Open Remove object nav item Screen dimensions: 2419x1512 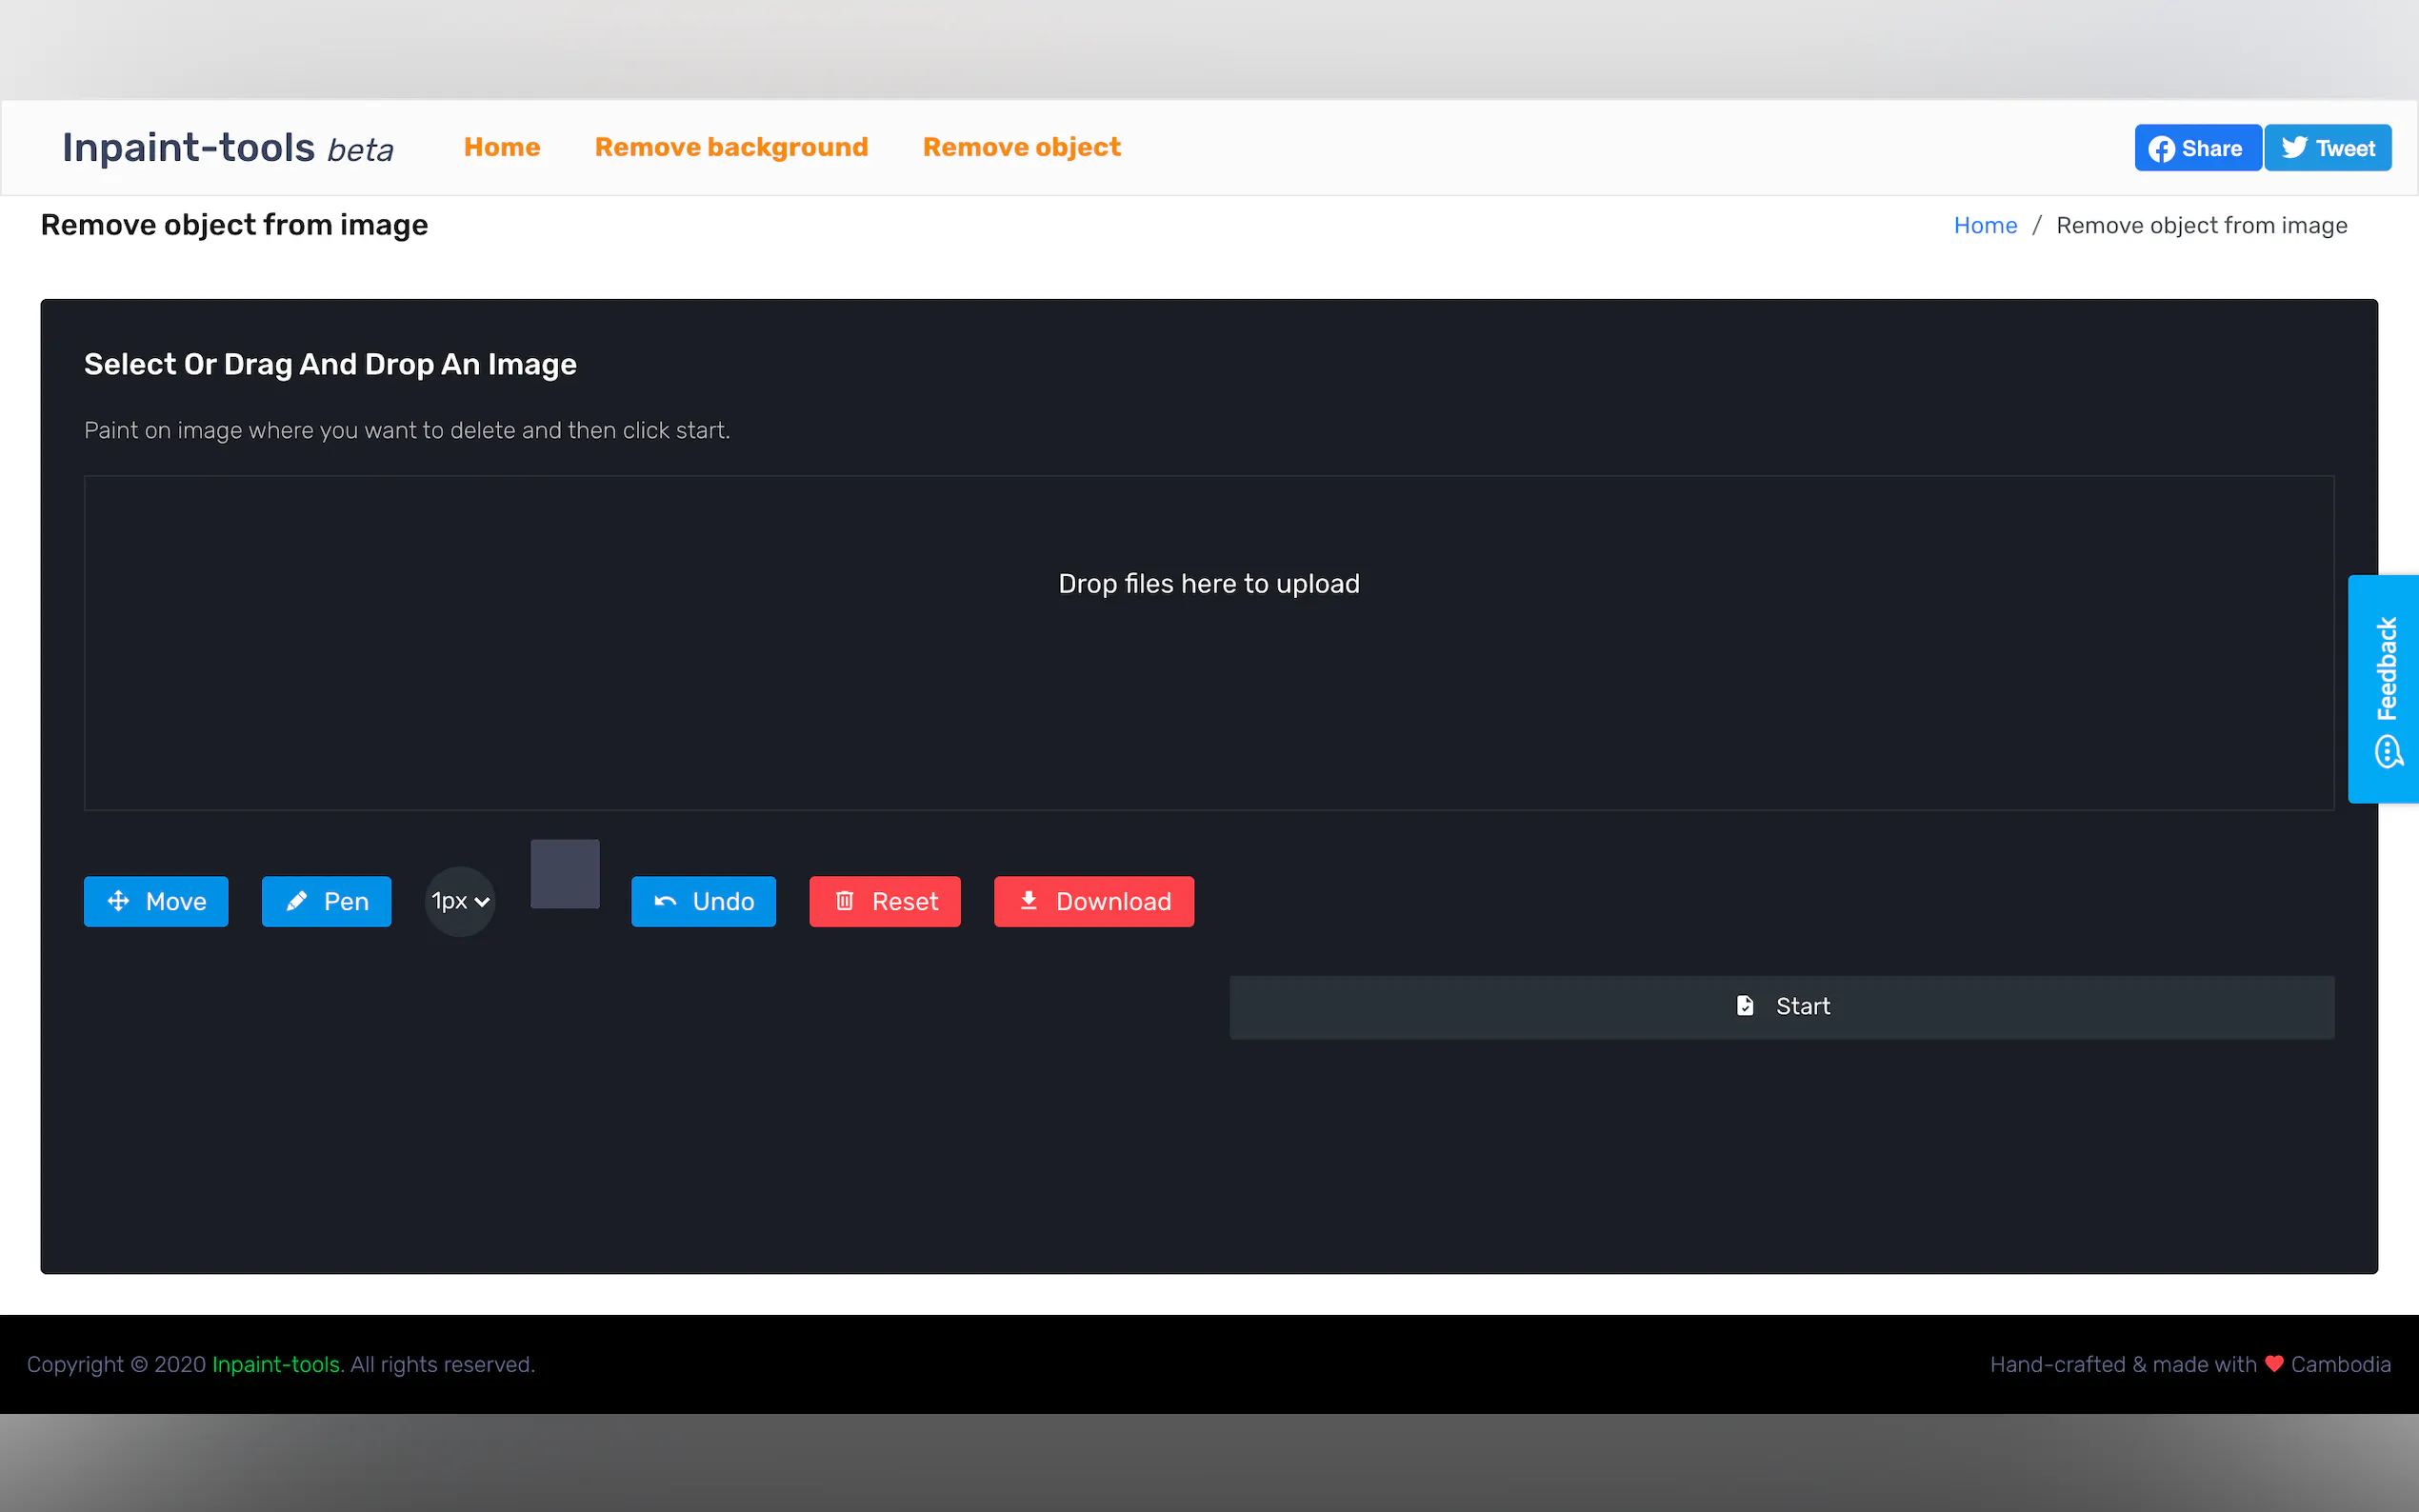pos(1021,147)
